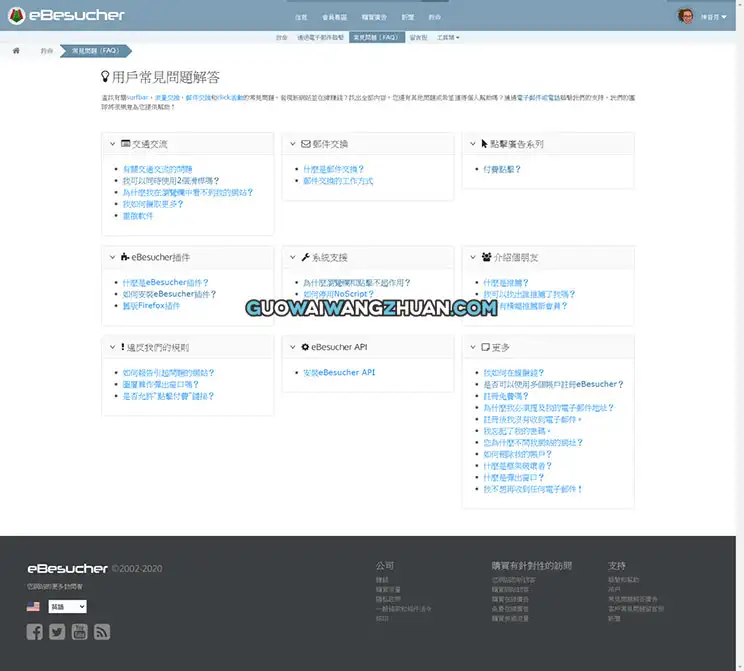Open link 我如何賺取更多?

[153, 204]
